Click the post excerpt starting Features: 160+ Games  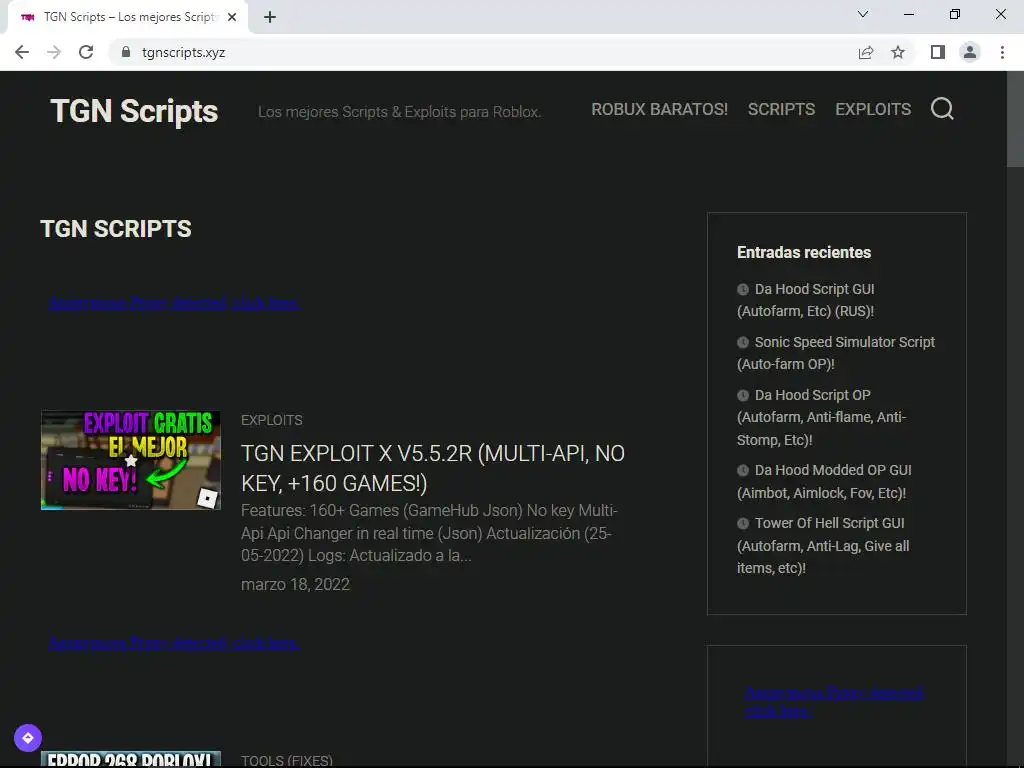(x=428, y=533)
